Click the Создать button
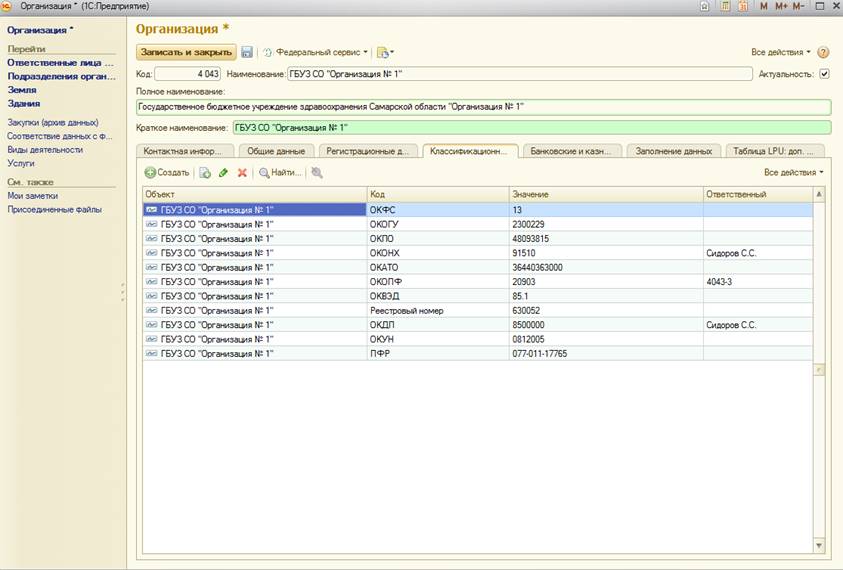843x570 pixels. [167, 173]
